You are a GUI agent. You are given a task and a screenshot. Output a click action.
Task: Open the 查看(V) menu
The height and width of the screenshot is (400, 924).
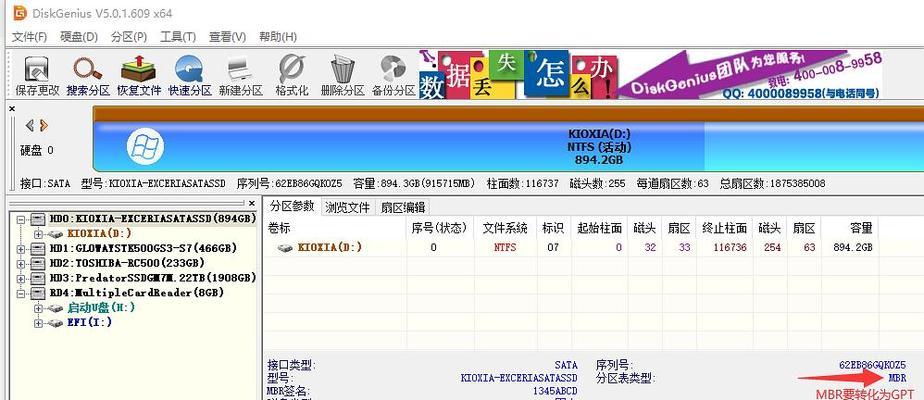pyautogui.click(x=227, y=37)
